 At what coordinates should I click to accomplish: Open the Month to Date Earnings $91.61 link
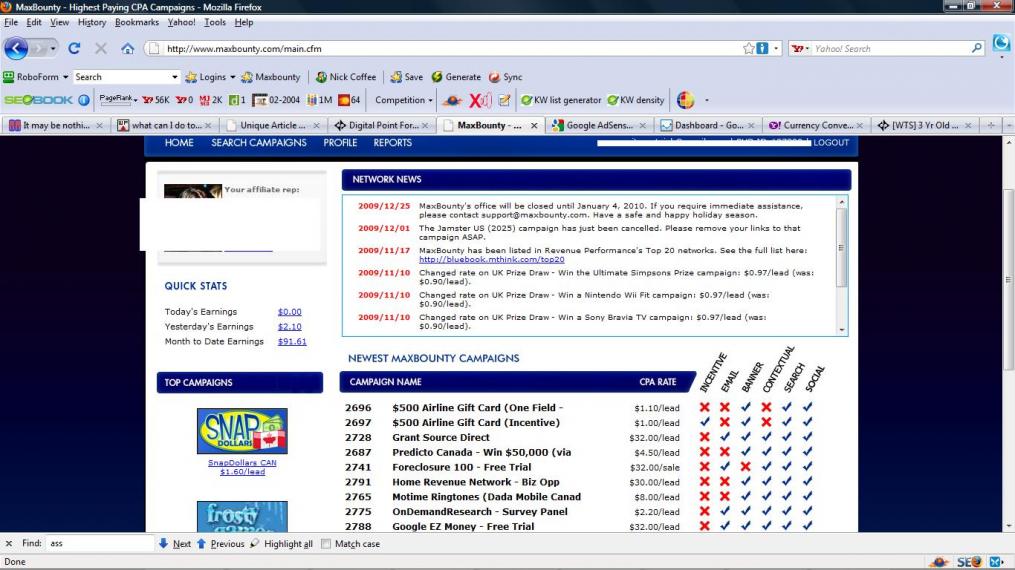tap(292, 341)
